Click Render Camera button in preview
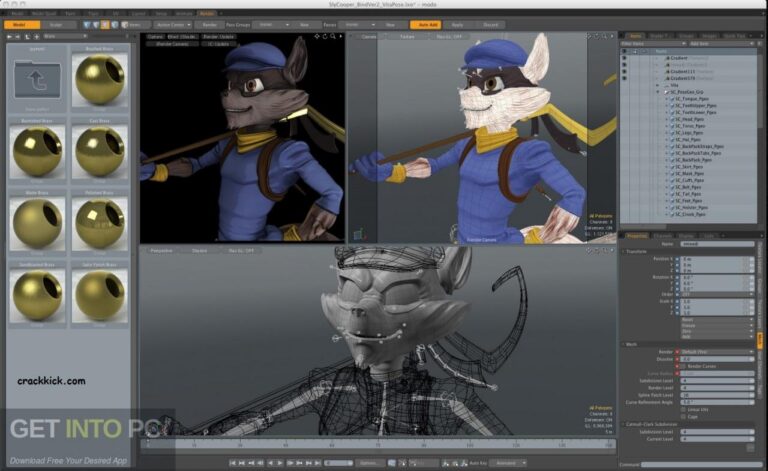Viewport: 768px width, 471px height. (x=172, y=44)
